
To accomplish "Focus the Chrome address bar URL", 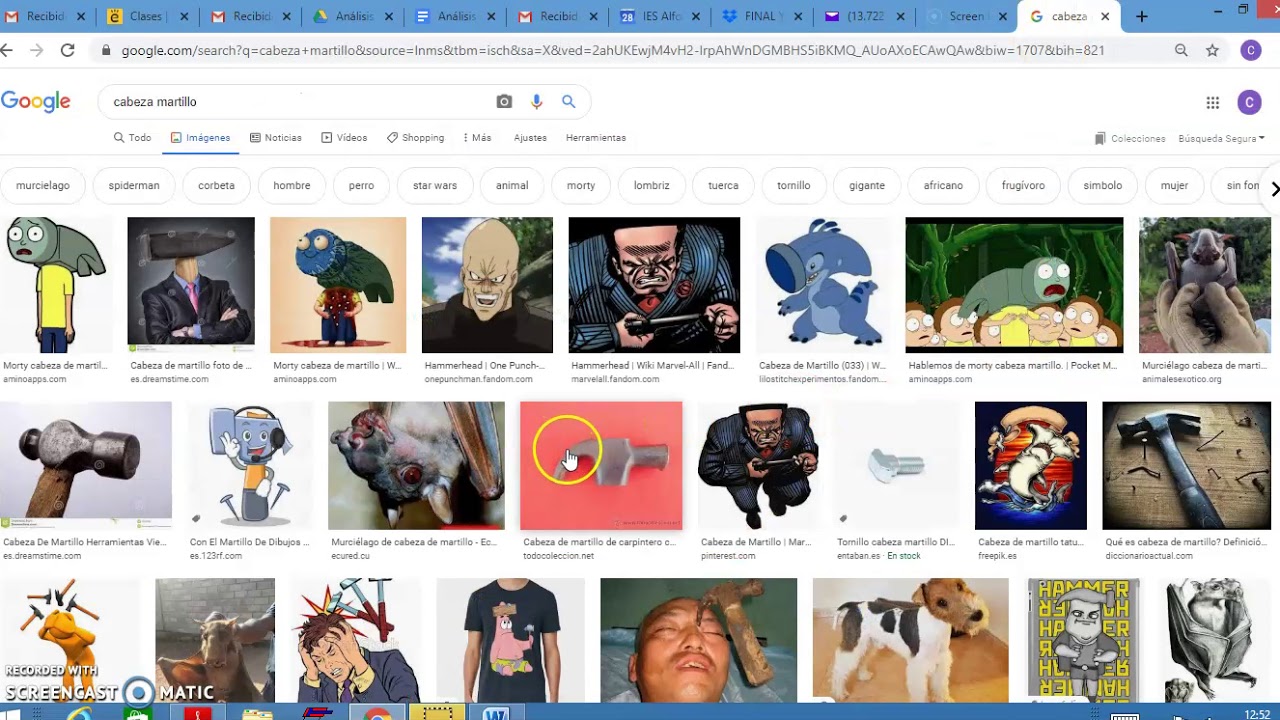I will coord(613,50).
